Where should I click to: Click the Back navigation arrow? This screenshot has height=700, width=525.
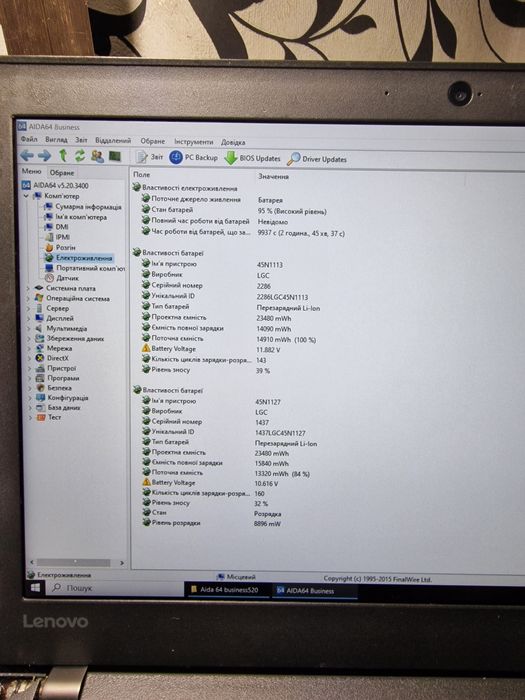point(27,155)
